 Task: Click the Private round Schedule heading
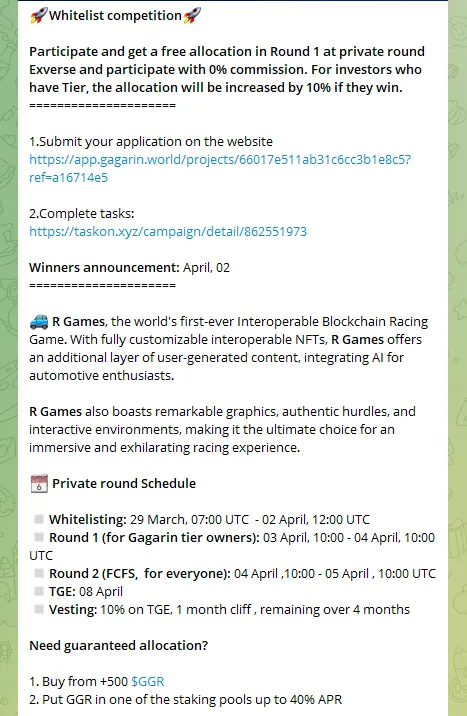[x=124, y=484]
